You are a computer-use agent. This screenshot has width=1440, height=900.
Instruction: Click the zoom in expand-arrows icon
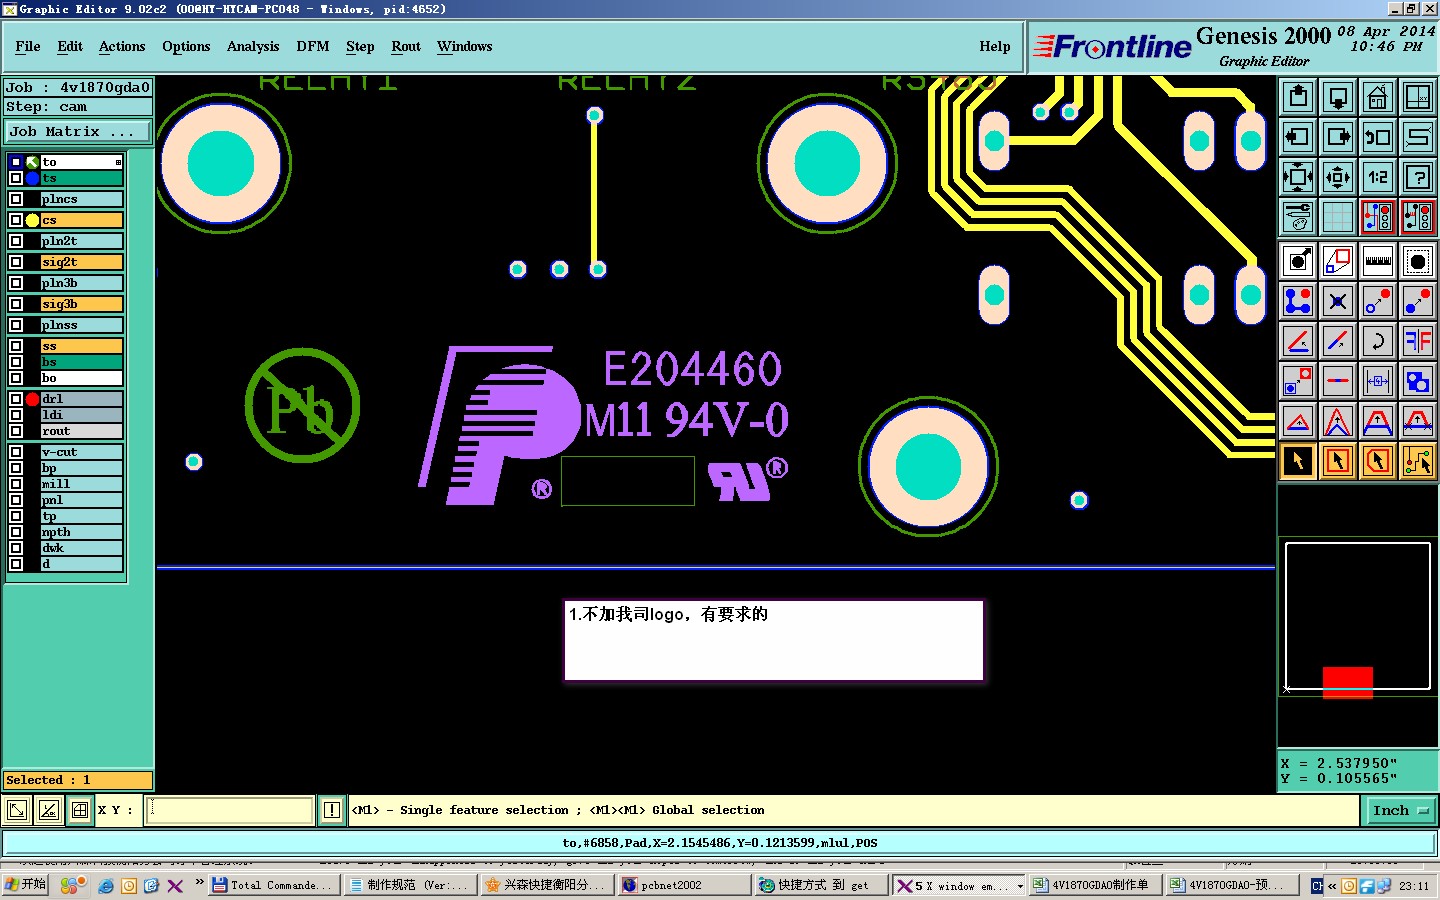(x=1298, y=177)
